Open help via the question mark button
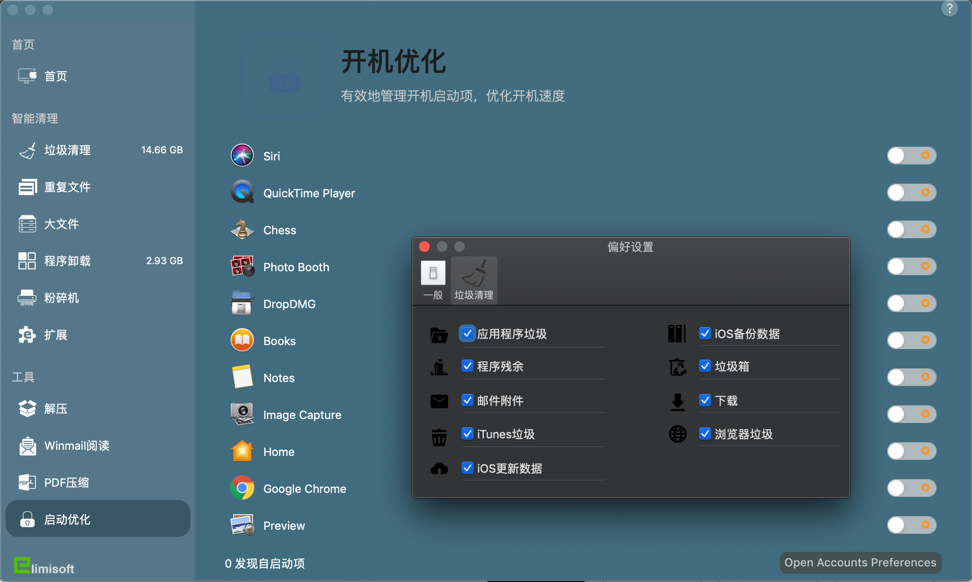 (948, 10)
